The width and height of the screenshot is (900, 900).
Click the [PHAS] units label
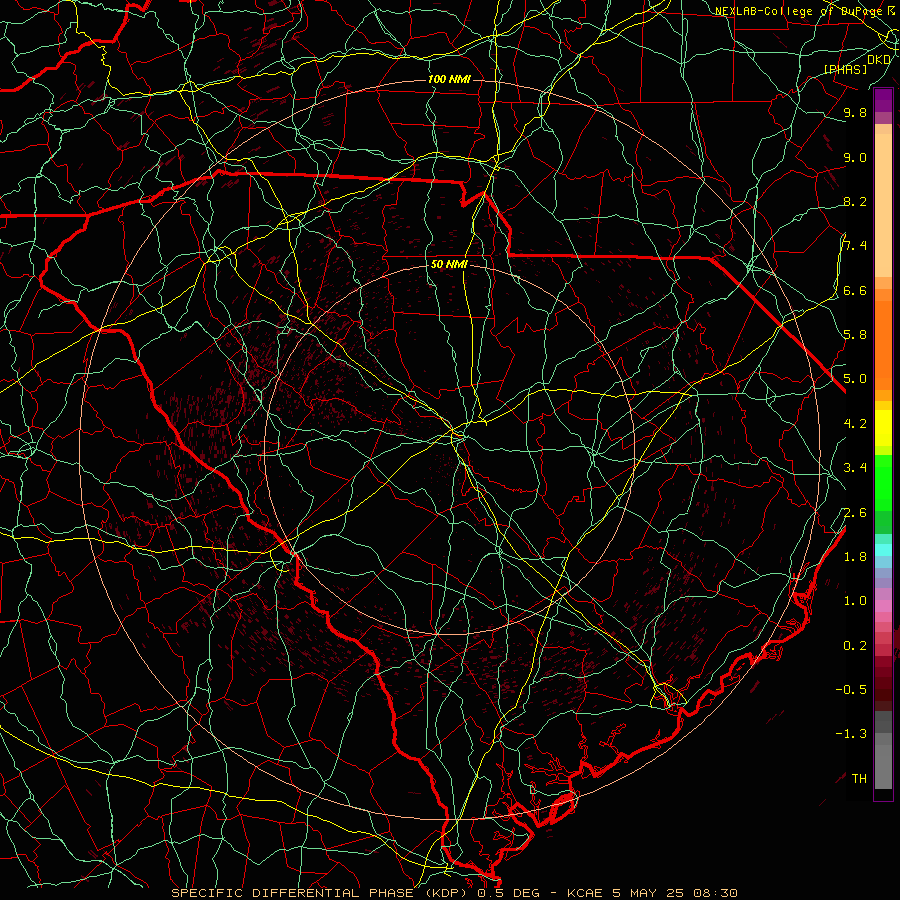point(845,69)
